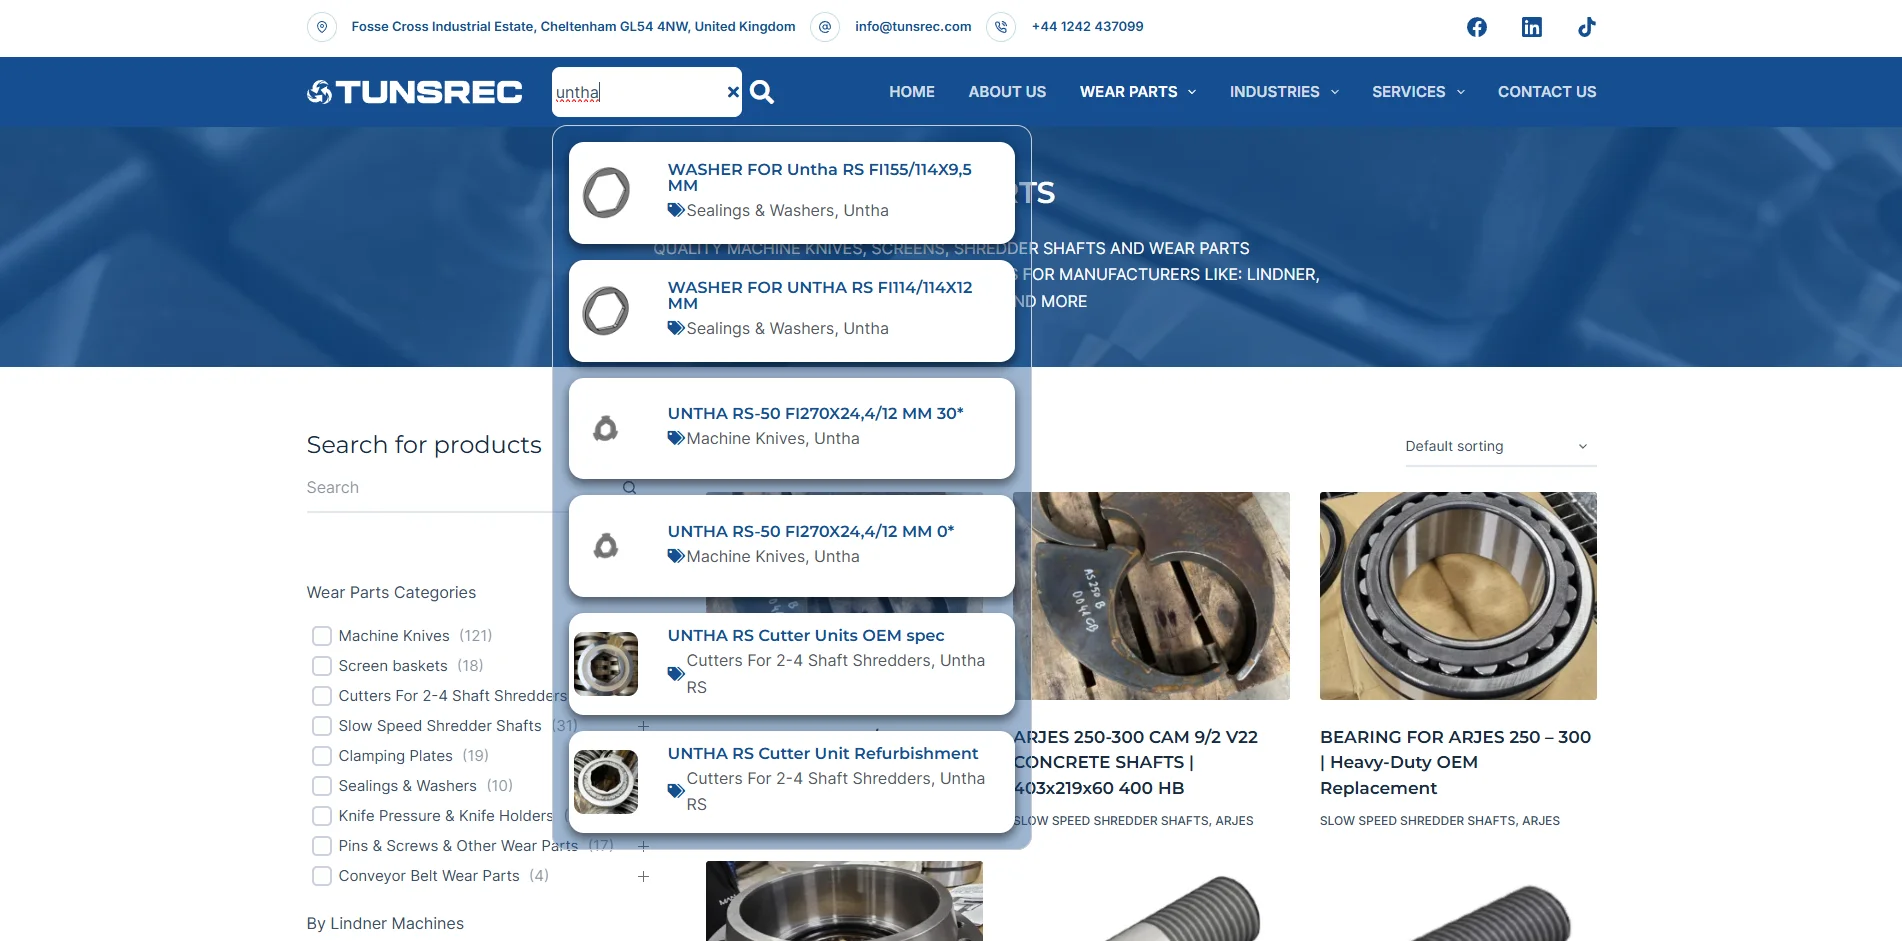Click the Tunsrec logo
This screenshot has height=941, width=1902.
pyautogui.click(x=414, y=92)
